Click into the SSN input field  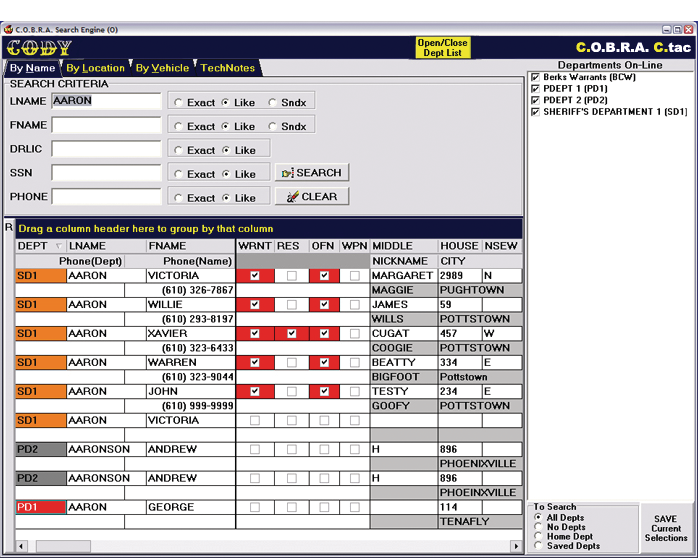click(106, 174)
